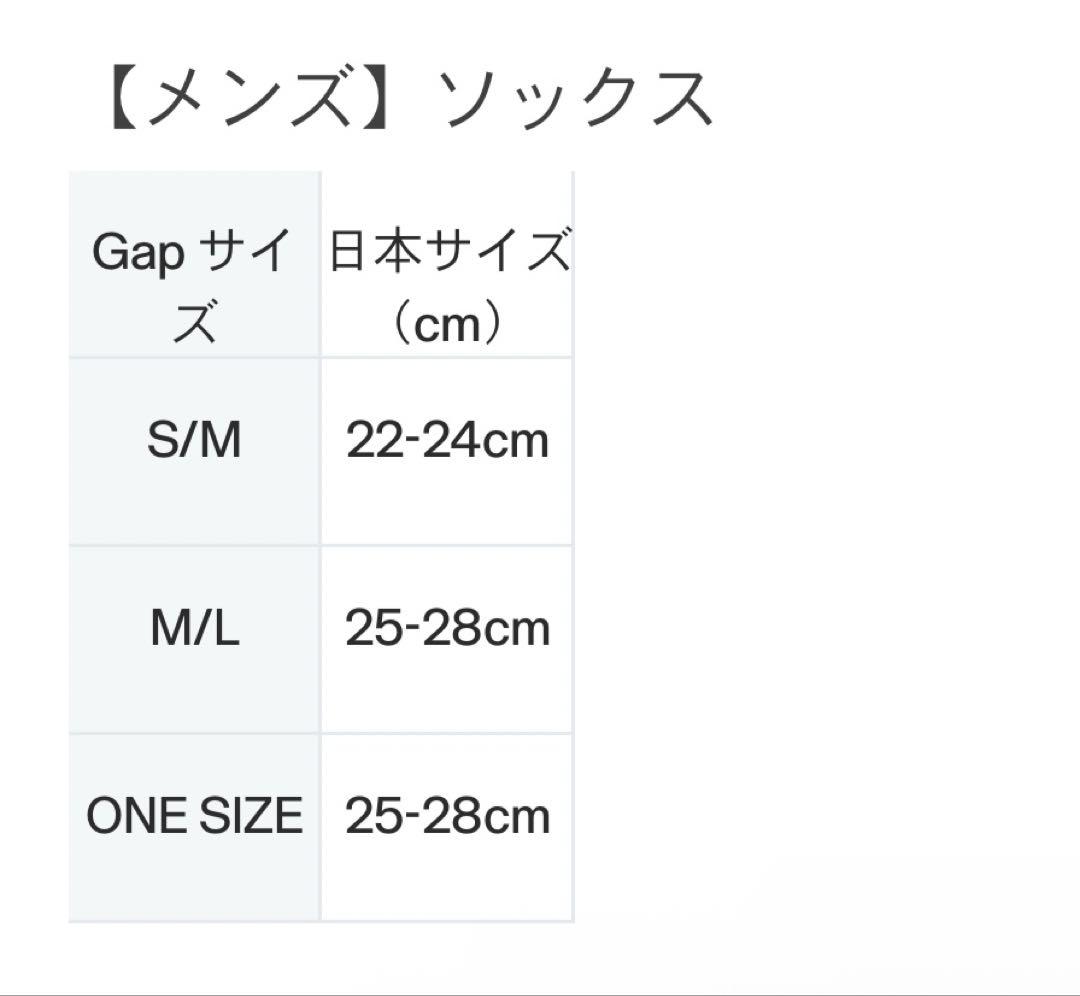
Task: Click the S/M size cell
Action: (x=194, y=440)
